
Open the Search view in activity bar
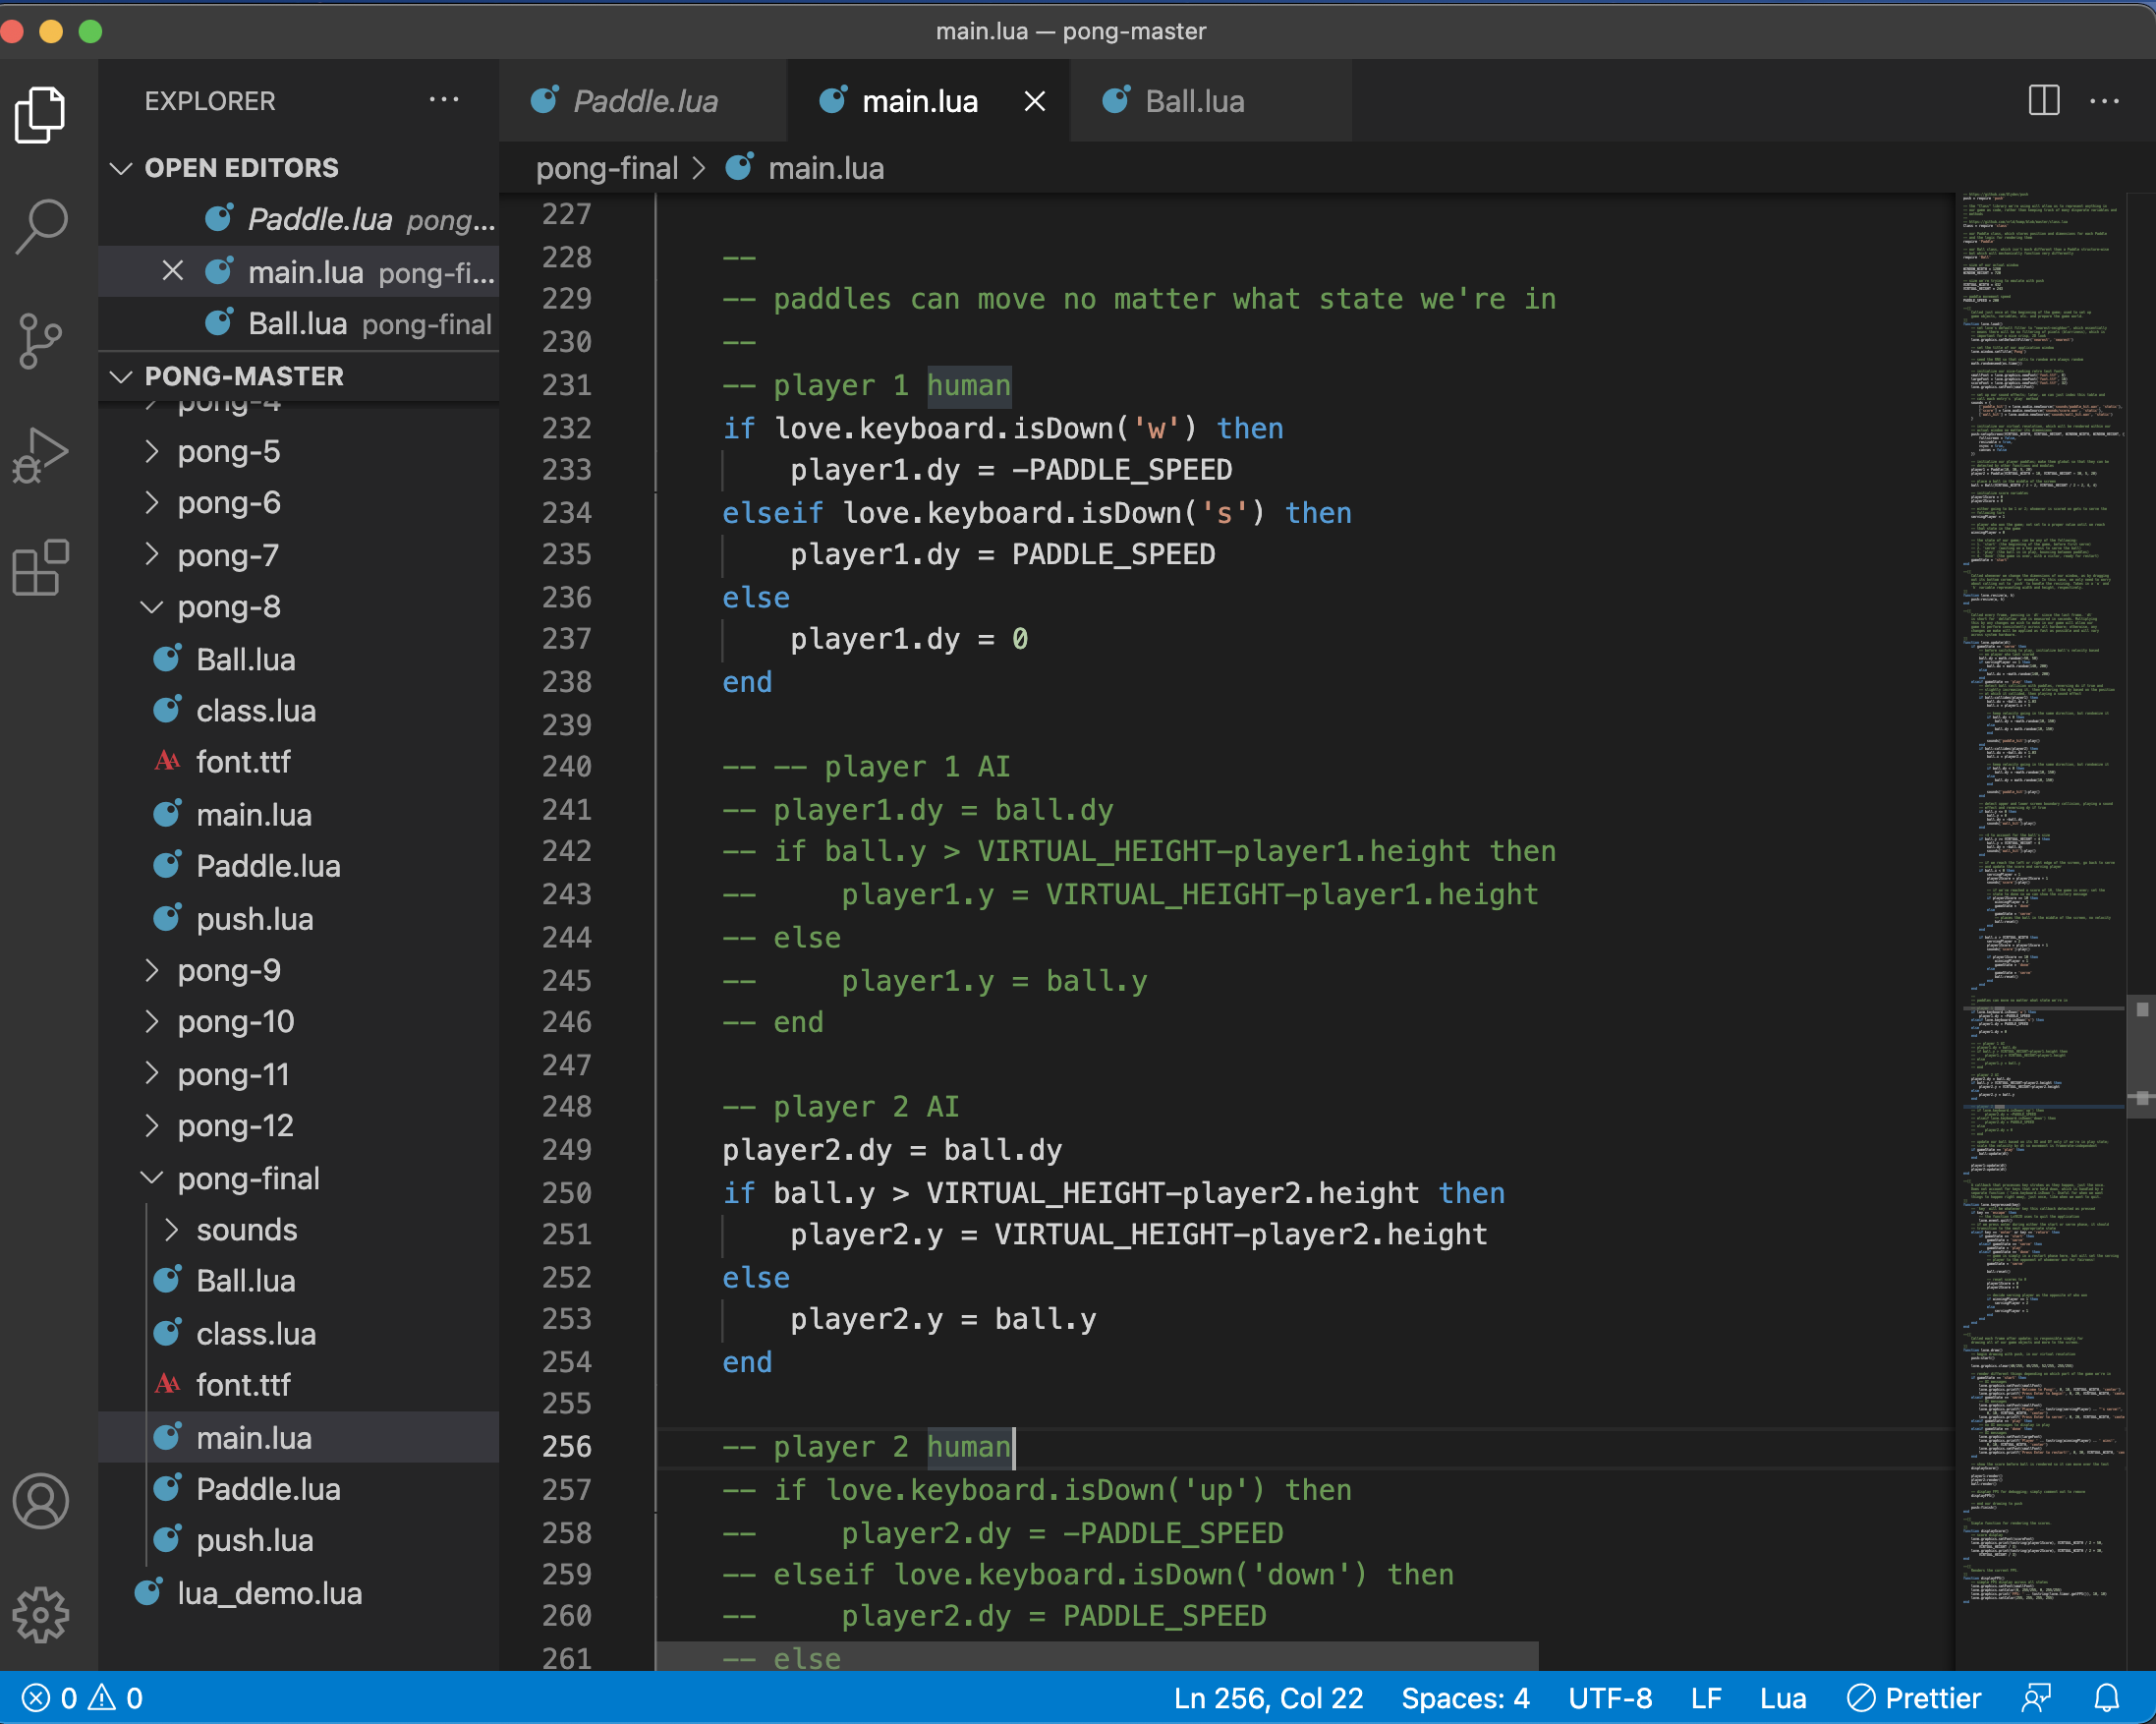tap(42, 225)
